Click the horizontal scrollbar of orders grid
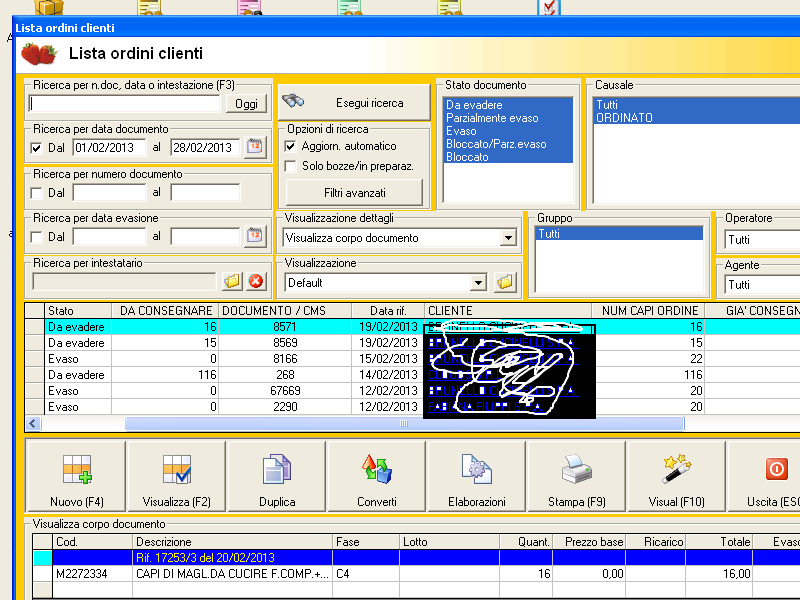The width and height of the screenshot is (800, 600). coord(404,424)
